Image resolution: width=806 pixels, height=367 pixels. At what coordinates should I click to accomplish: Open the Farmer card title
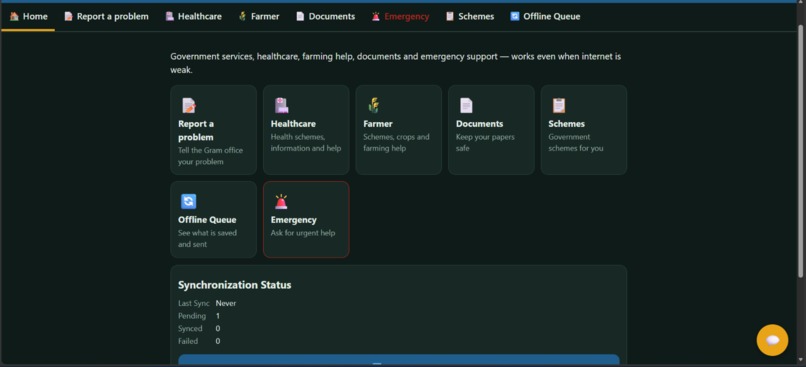(x=378, y=124)
